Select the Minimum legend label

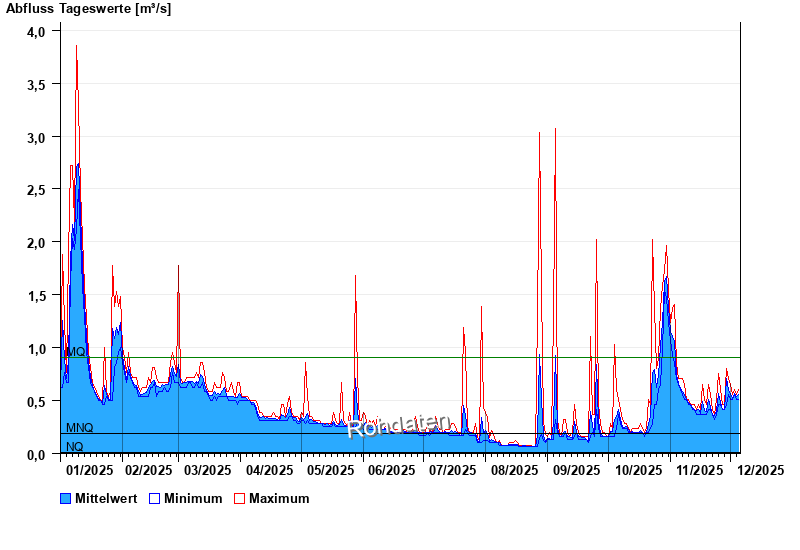pos(193,498)
